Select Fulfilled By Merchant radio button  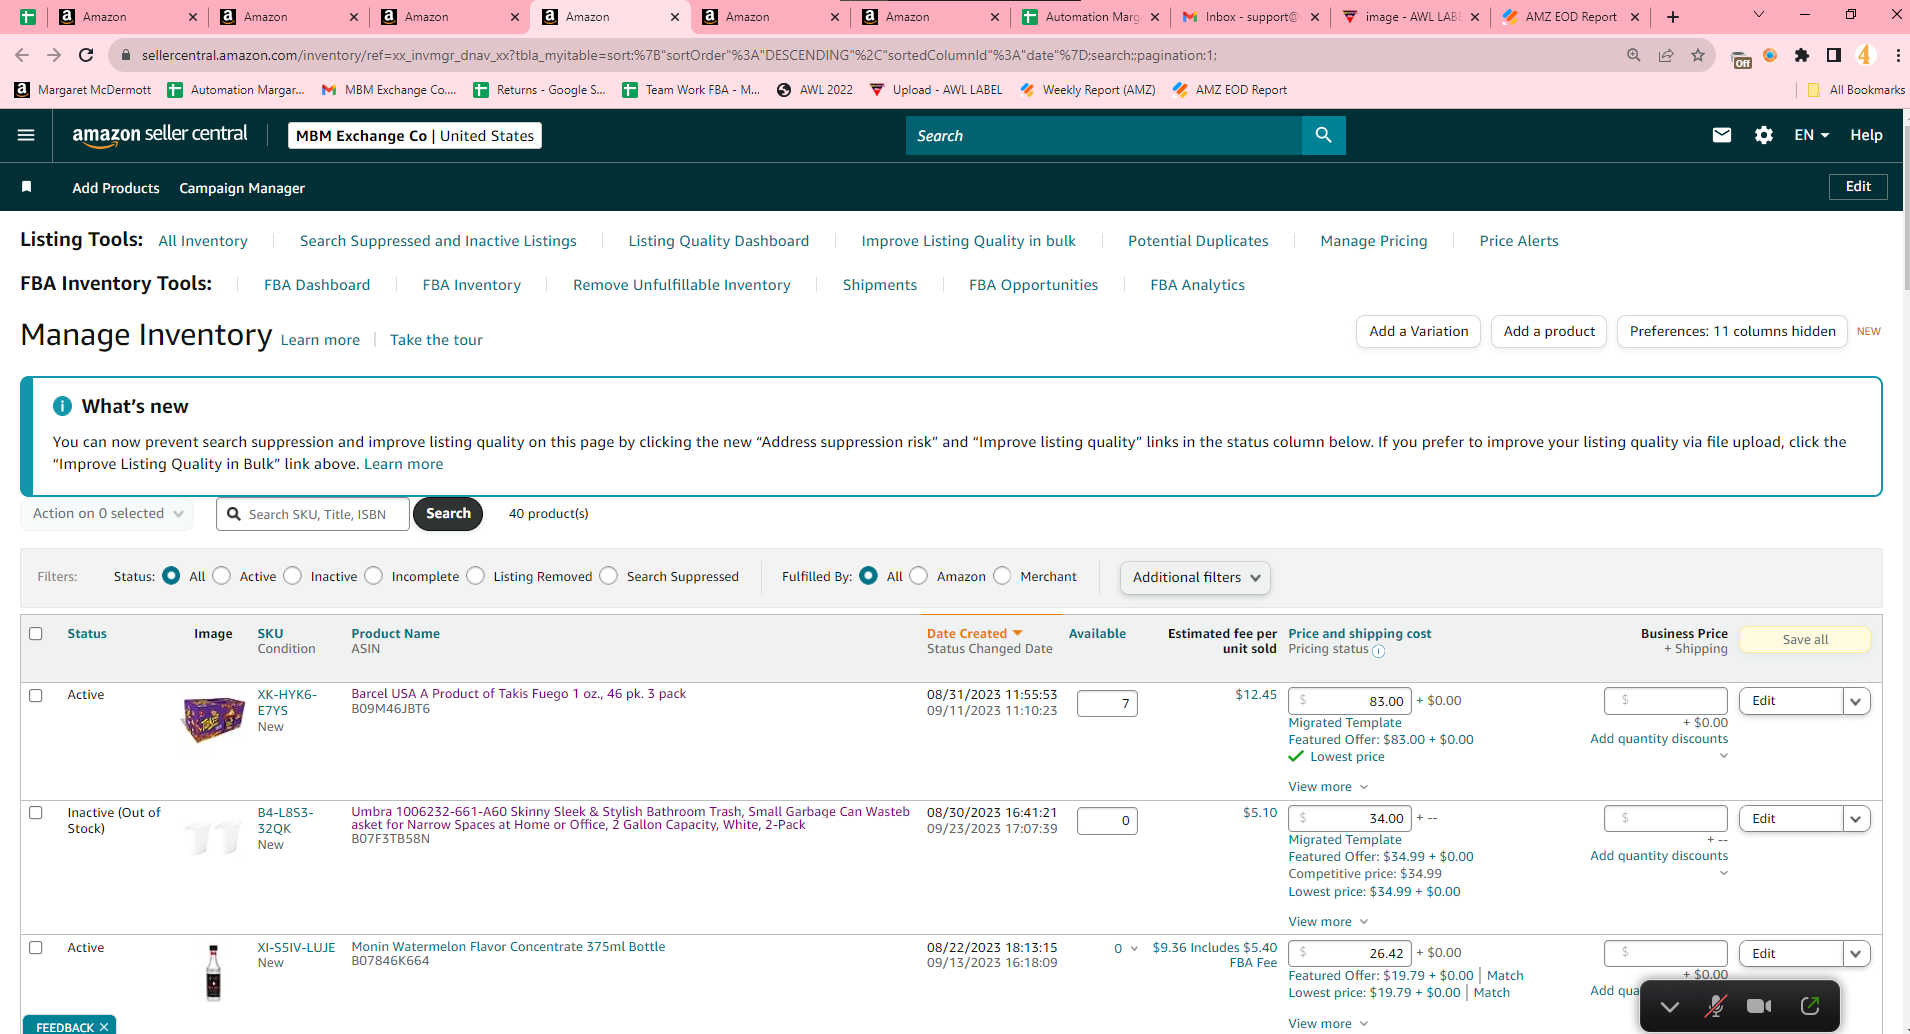tap(1003, 576)
